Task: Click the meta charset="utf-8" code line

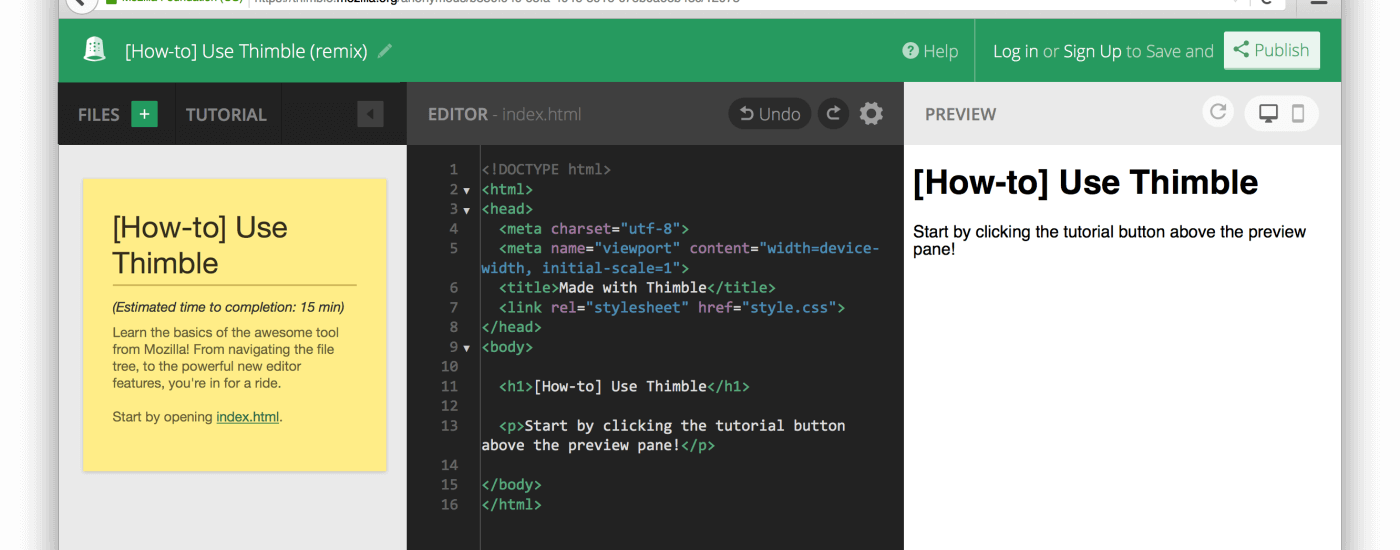Action: tap(594, 229)
